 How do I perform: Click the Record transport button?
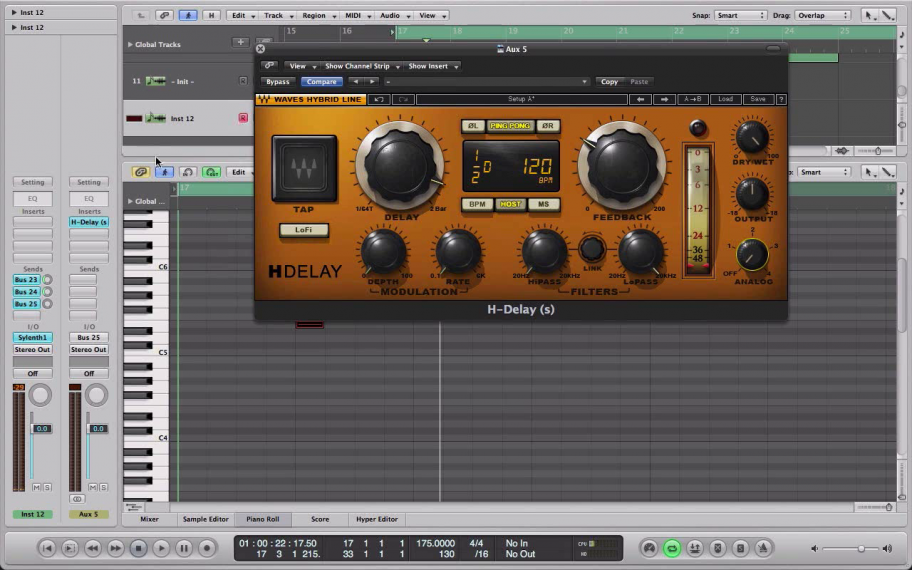click(206, 548)
